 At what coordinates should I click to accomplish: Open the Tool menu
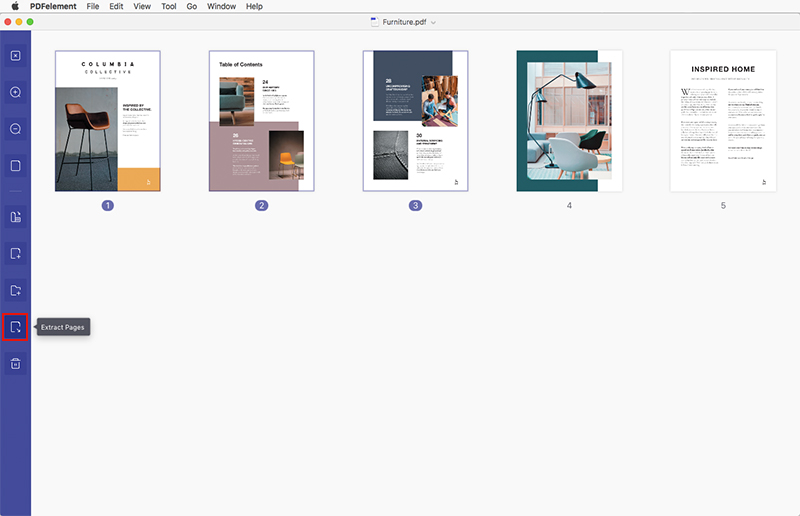169,6
